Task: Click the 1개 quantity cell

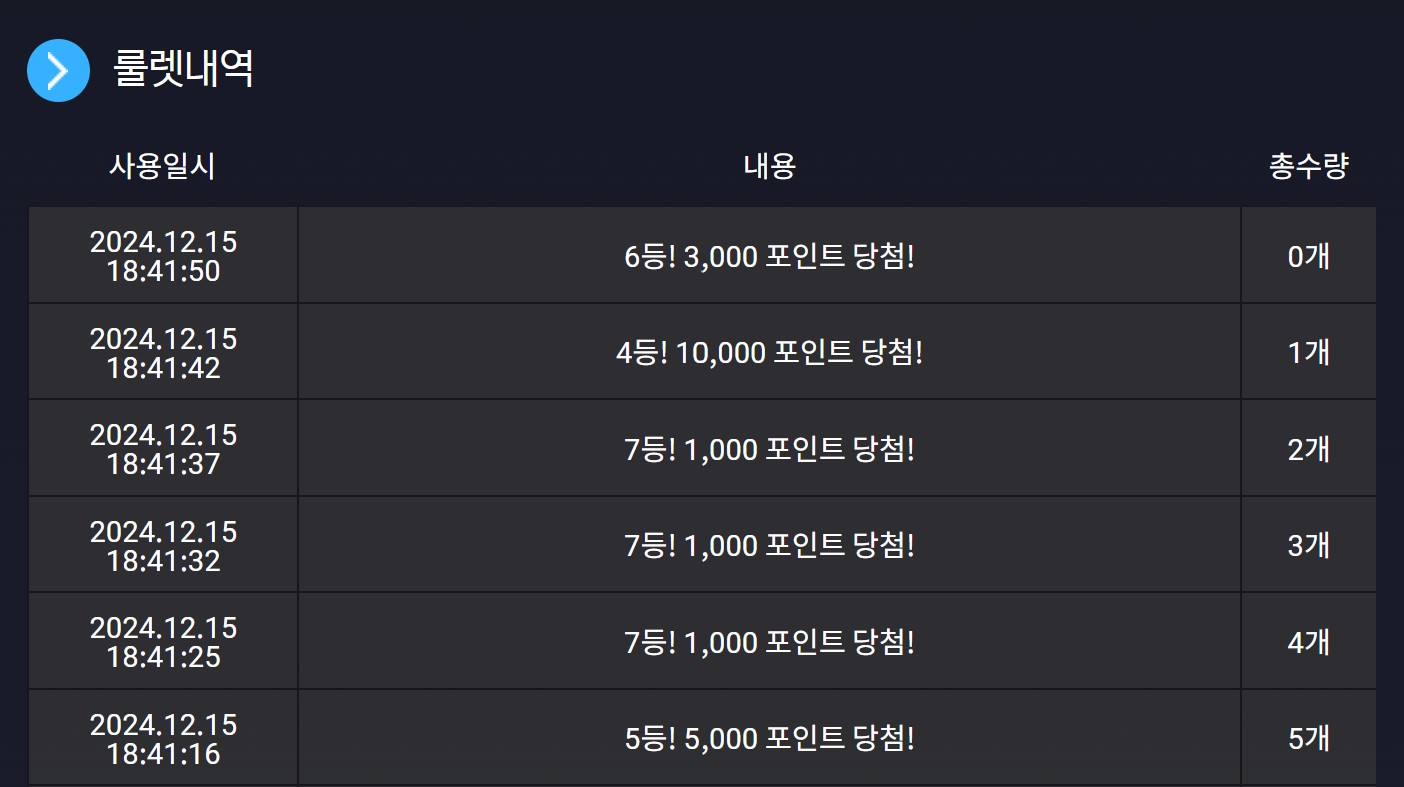Action: (x=1309, y=352)
